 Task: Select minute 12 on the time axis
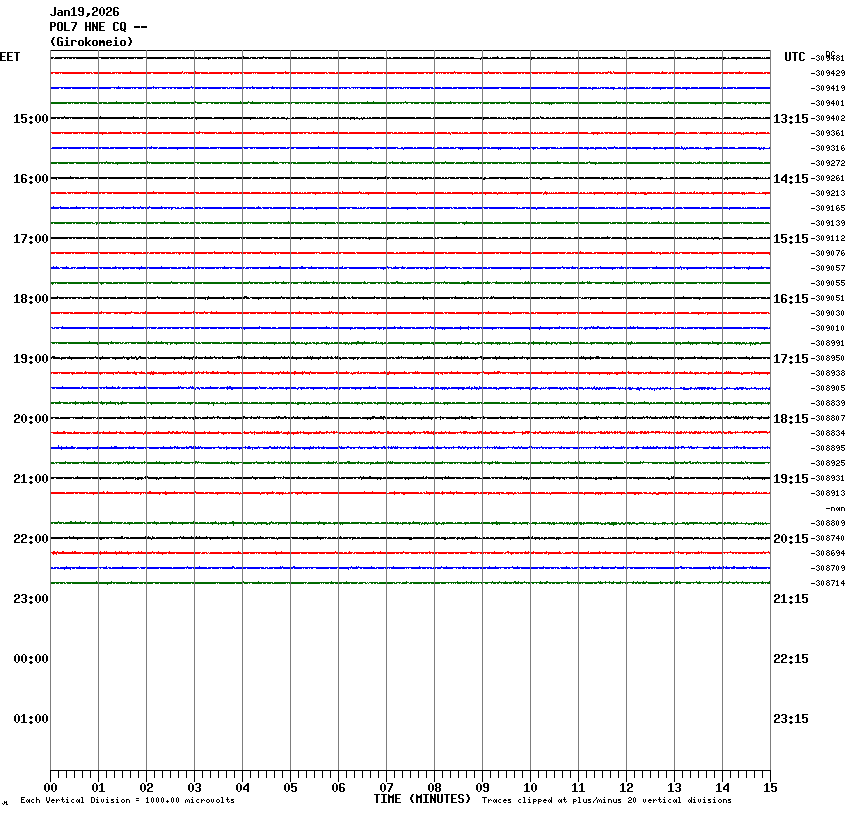(x=626, y=788)
